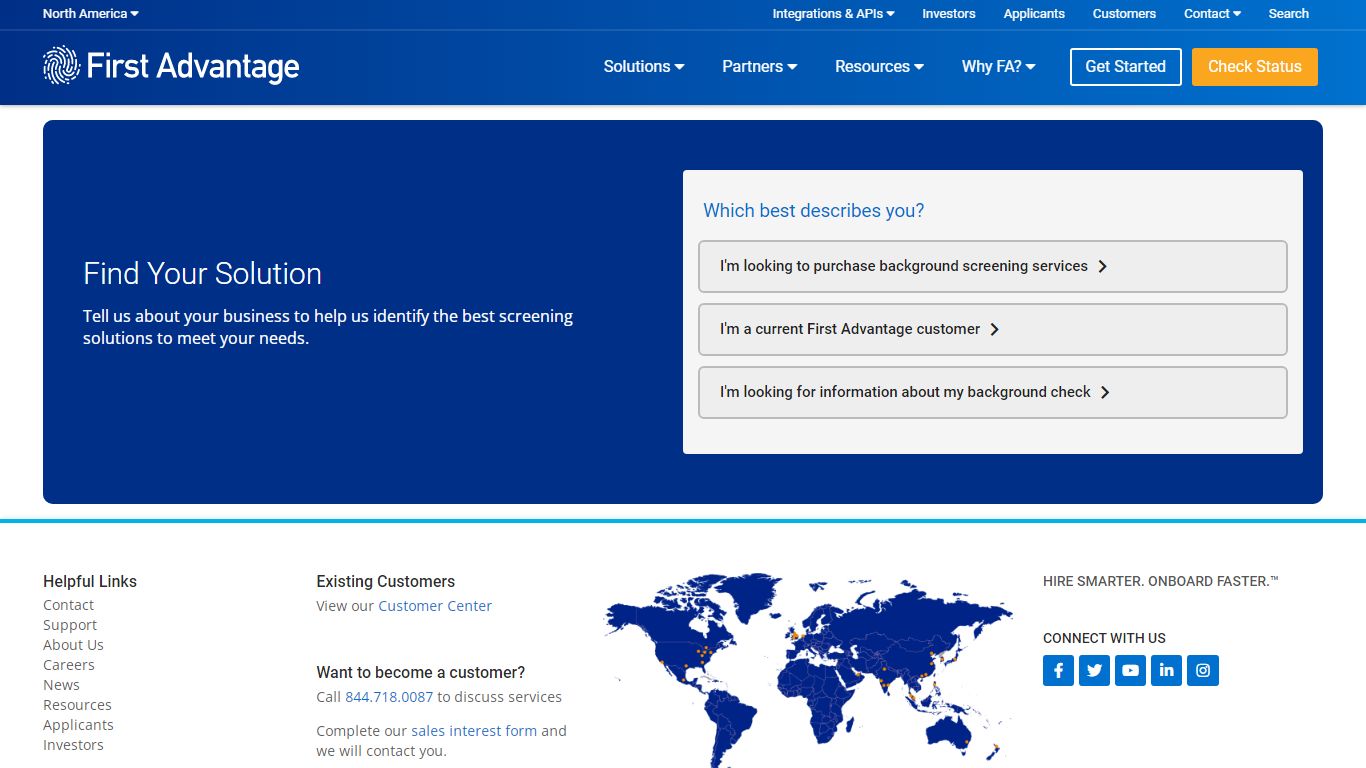Open footer Investors link
The height and width of the screenshot is (768, 1366).
pos(73,745)
